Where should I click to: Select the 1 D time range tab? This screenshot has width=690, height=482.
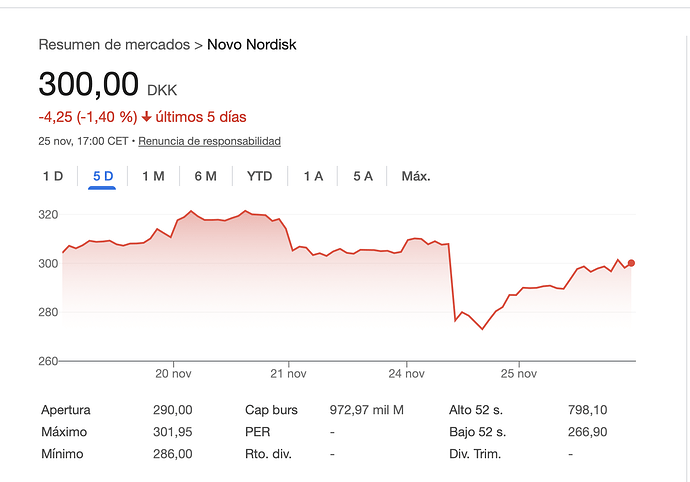53,176
